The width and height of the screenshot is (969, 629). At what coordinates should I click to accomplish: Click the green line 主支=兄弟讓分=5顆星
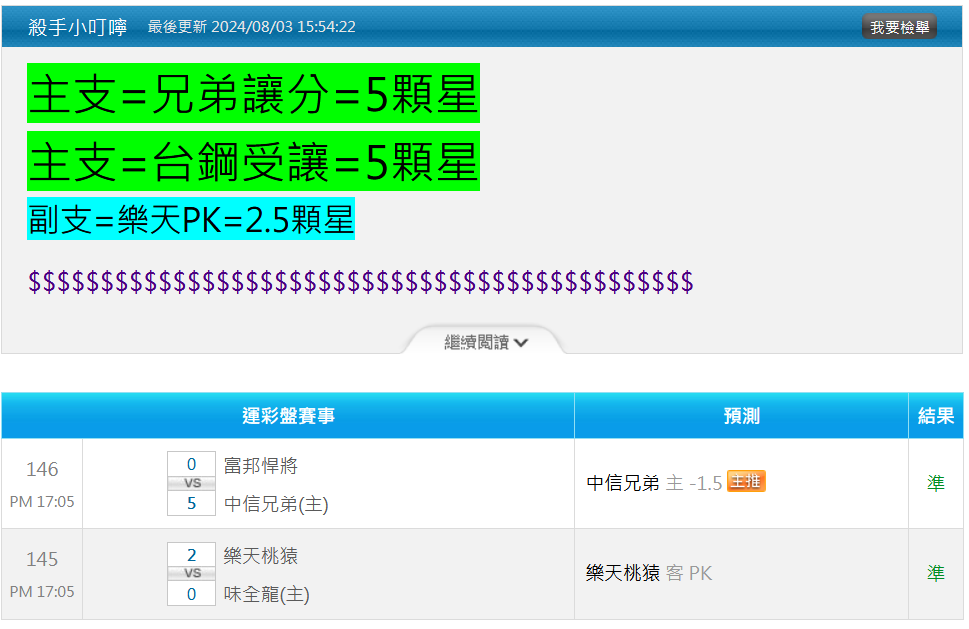253,93
